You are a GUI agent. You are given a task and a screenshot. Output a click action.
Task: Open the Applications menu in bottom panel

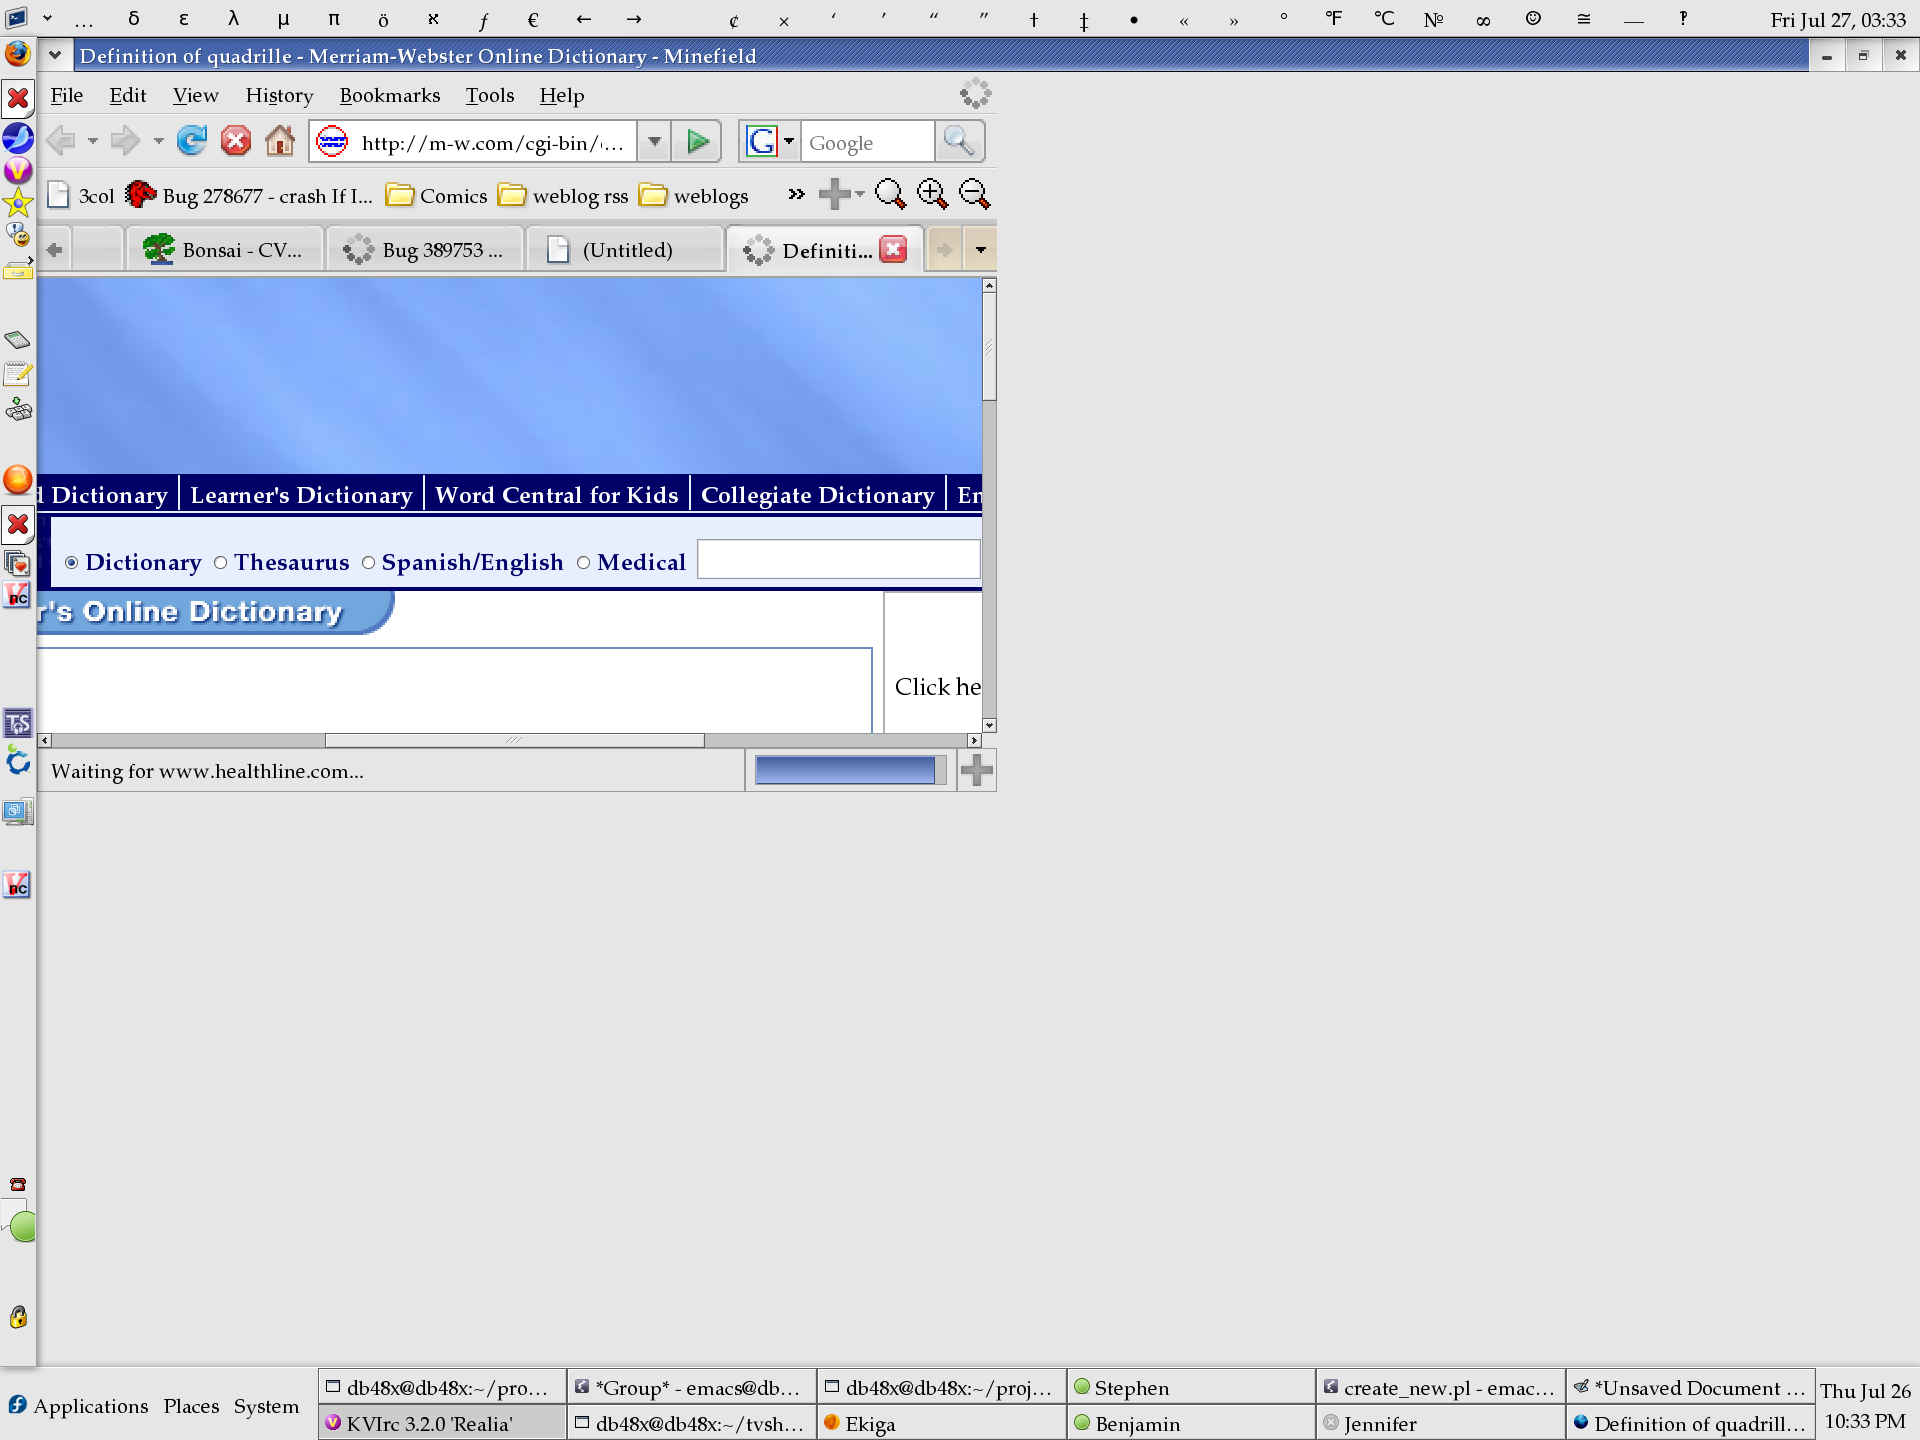click(x=78, y=1406)
